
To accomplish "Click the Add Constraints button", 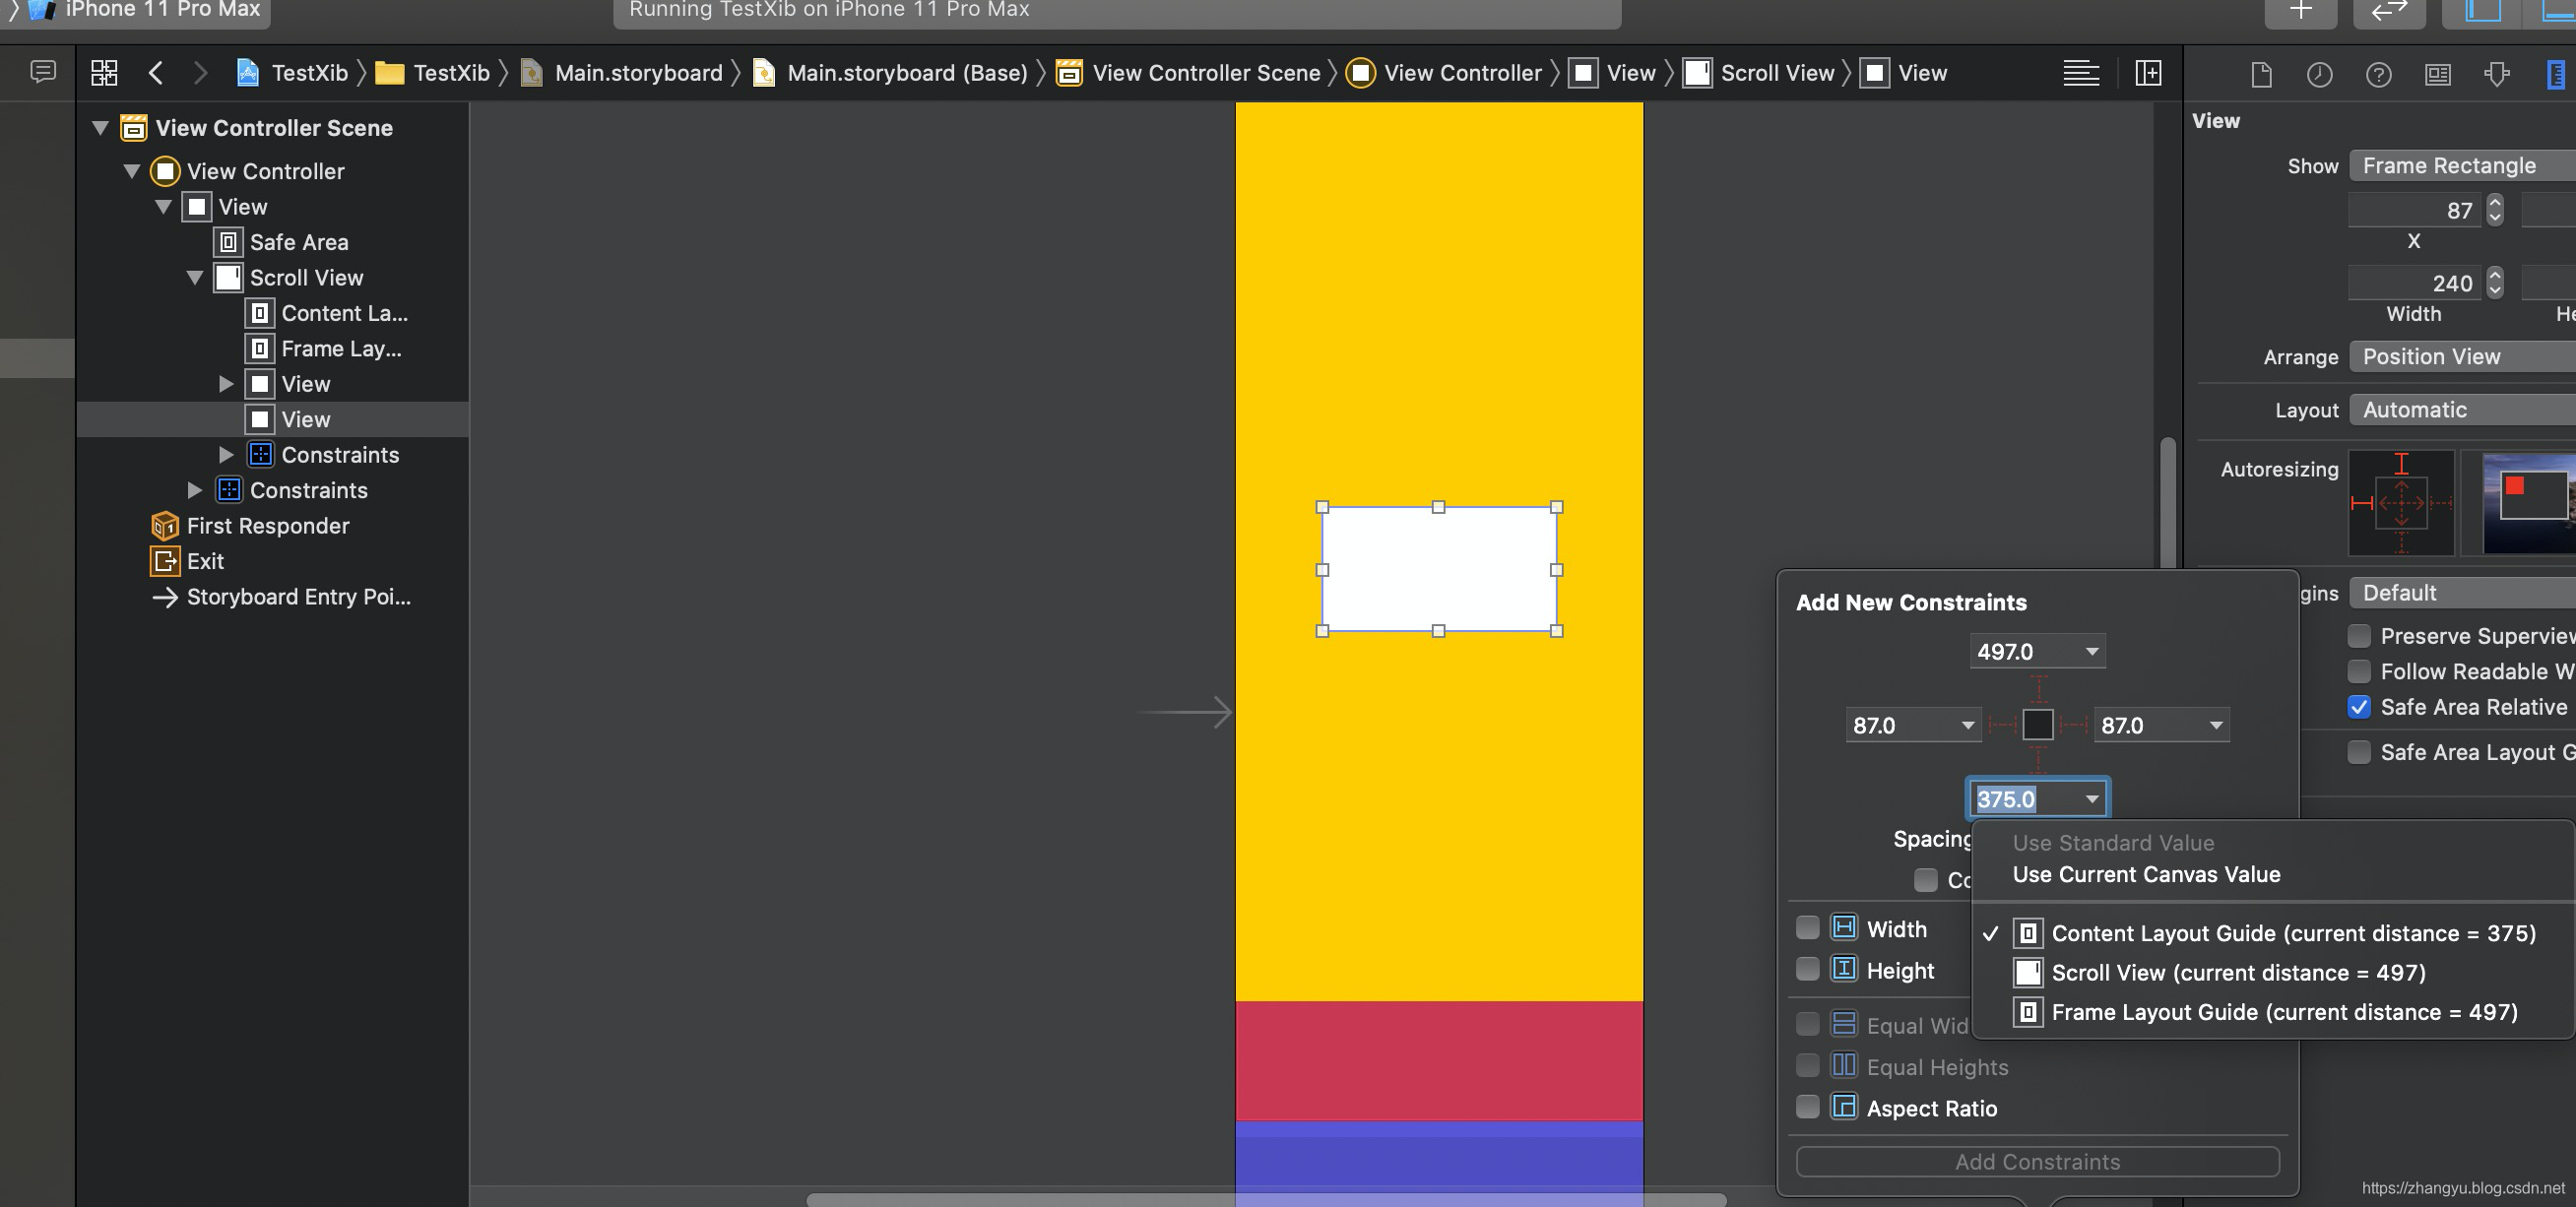I will pyautogui.click(x=2037, y=1160).
